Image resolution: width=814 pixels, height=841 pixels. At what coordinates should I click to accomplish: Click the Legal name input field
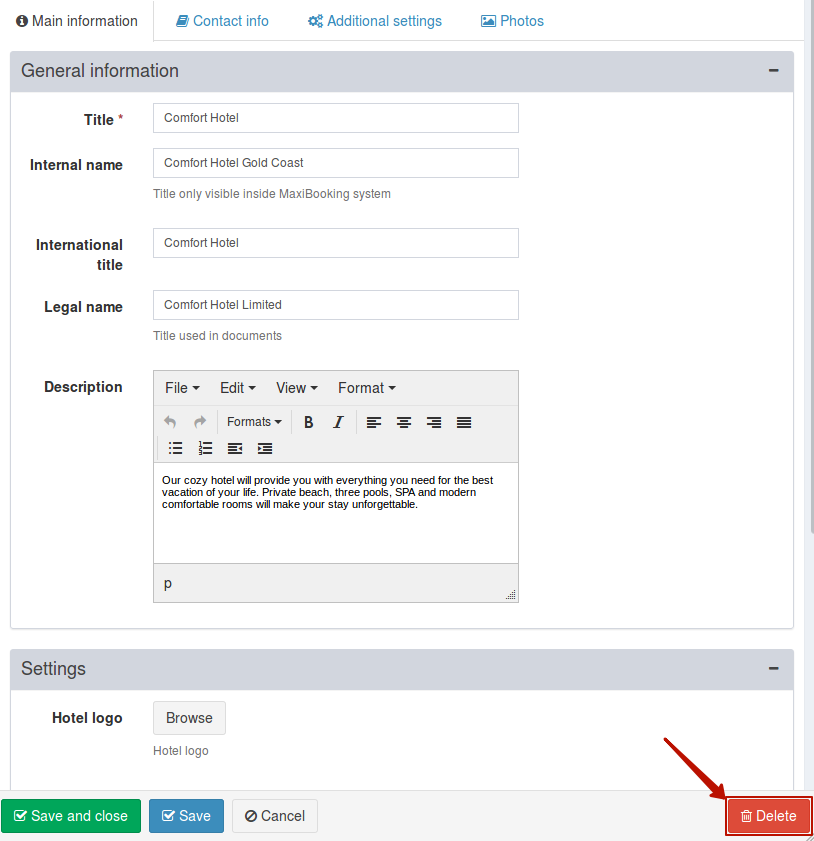pos(336,305)
